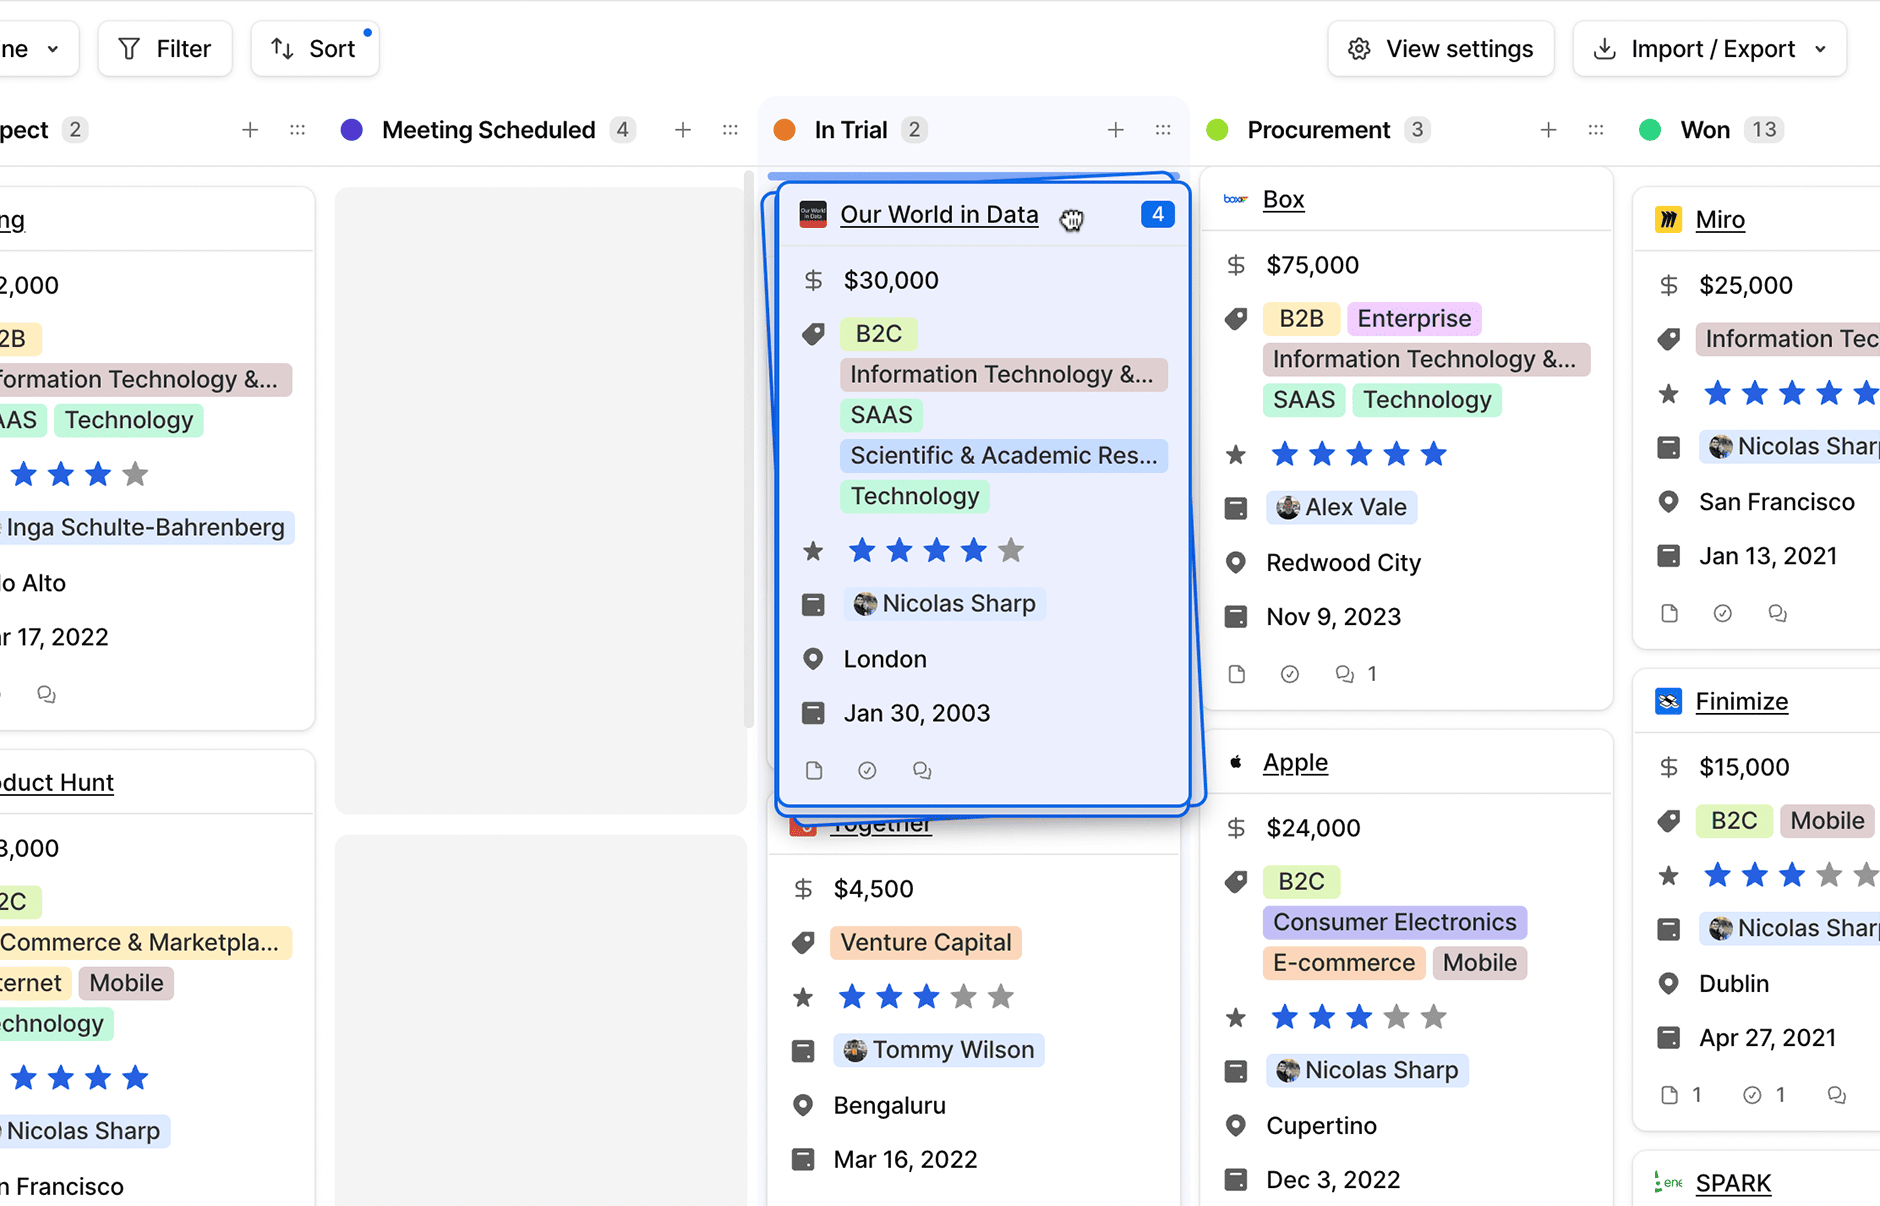1880x1206 pixels.
Task: Click the In Trial column header
Action: pyautogui.click(x=851, y=130)
